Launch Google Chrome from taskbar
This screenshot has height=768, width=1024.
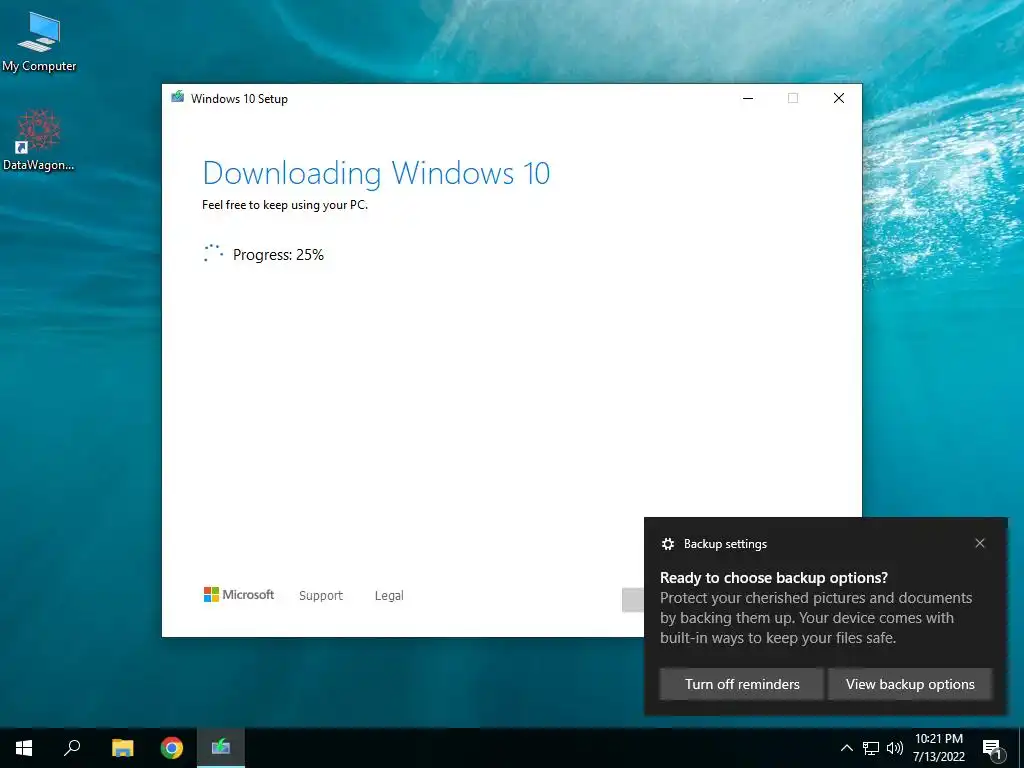(x=172, y=748)
